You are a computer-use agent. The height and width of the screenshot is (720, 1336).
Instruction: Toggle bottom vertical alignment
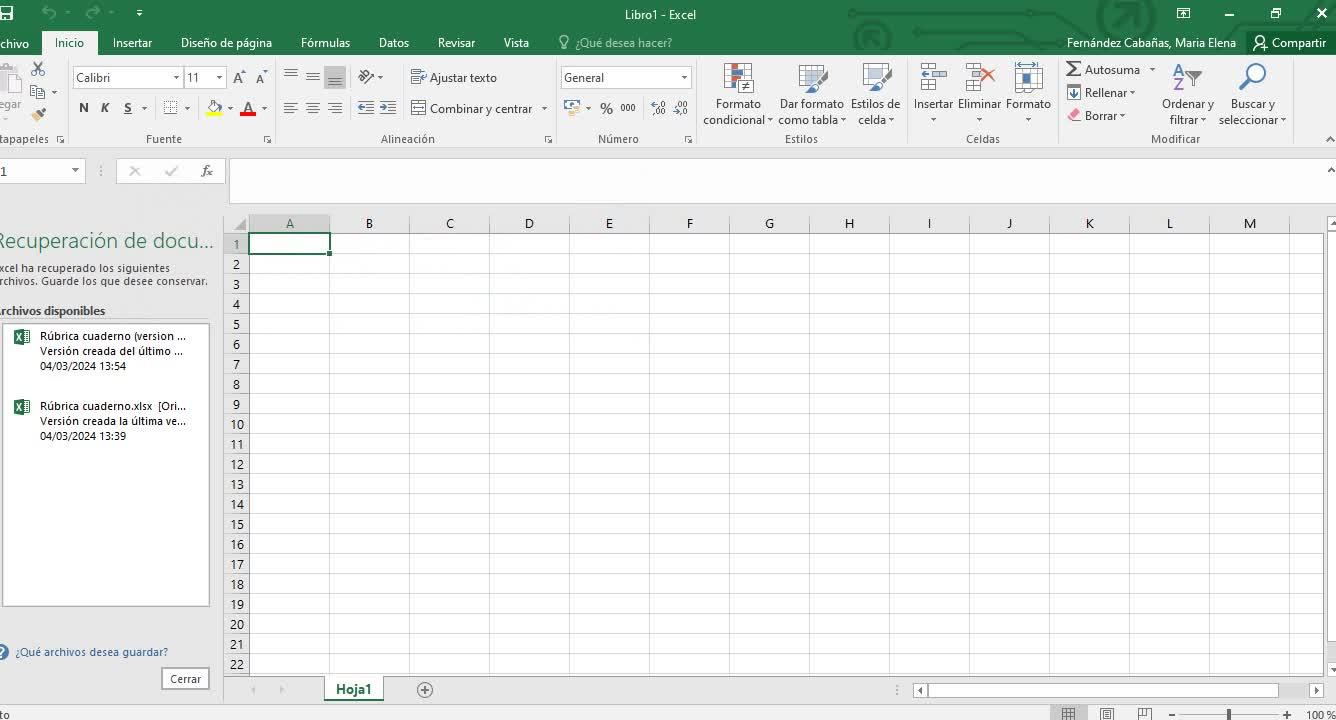point(335,77)
